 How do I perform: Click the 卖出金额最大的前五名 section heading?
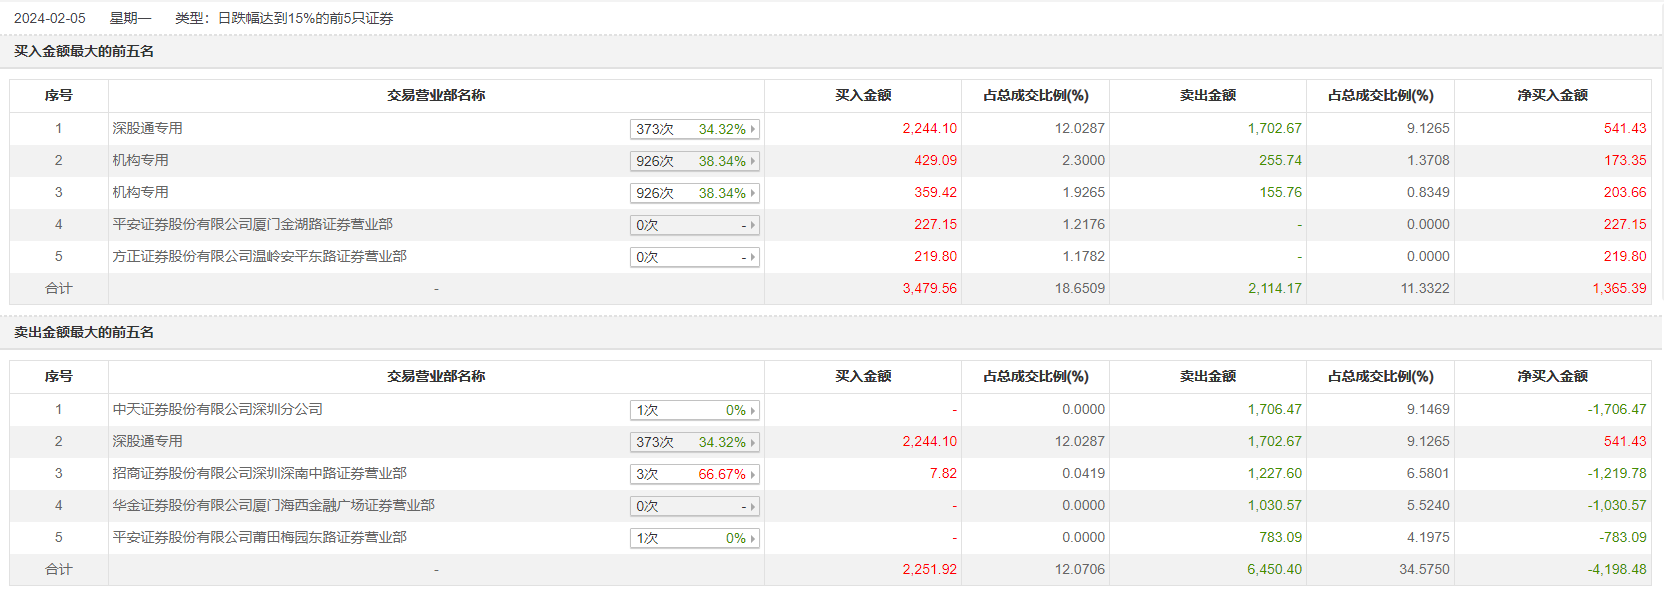click(84, 332)
